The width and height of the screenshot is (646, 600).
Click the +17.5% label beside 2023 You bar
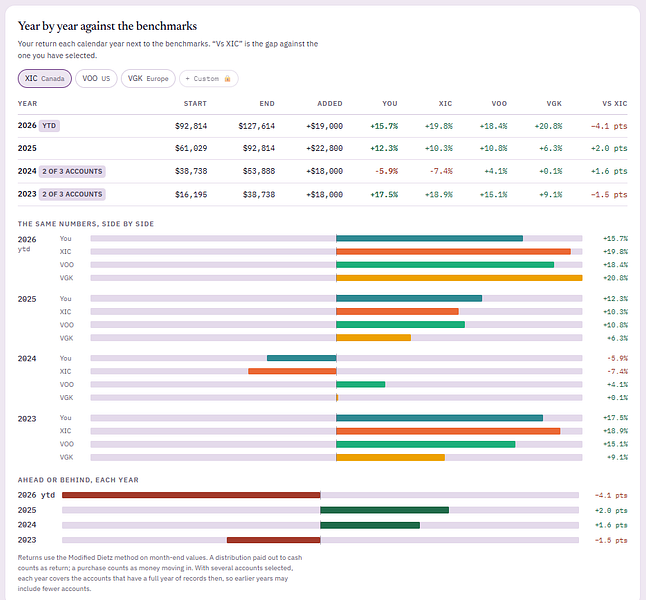click(x=616, y=418)
